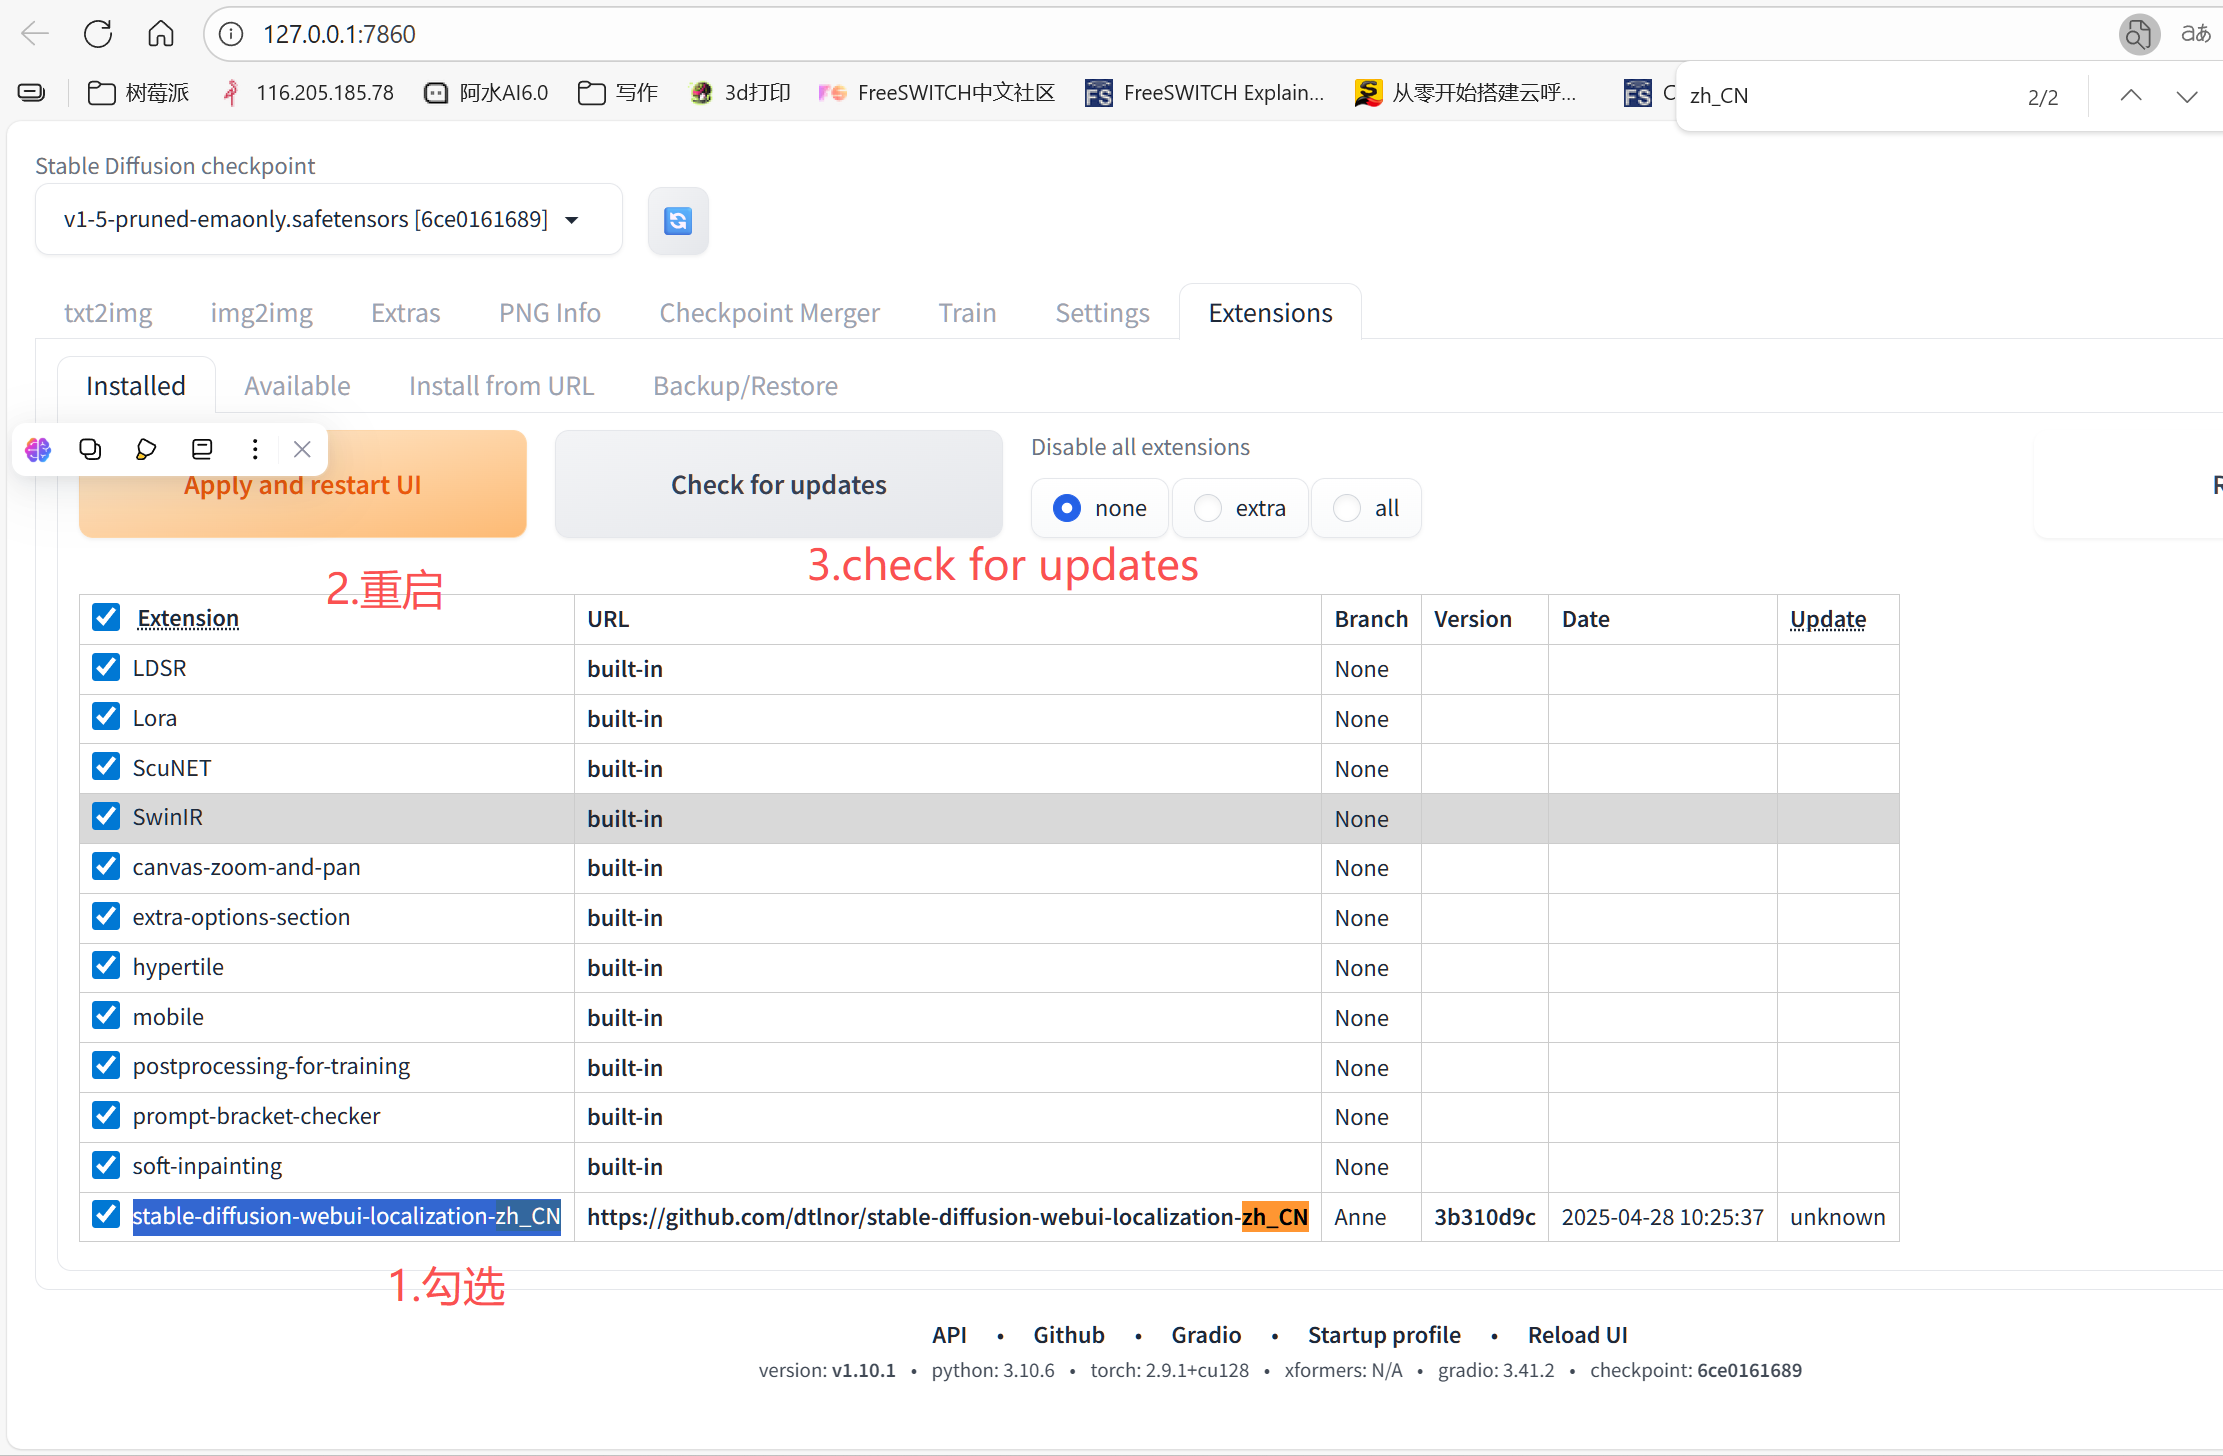The image size is (2223, 1456).
Task: Go to previous find result arrow
Action: click(x=2130, y=96)
